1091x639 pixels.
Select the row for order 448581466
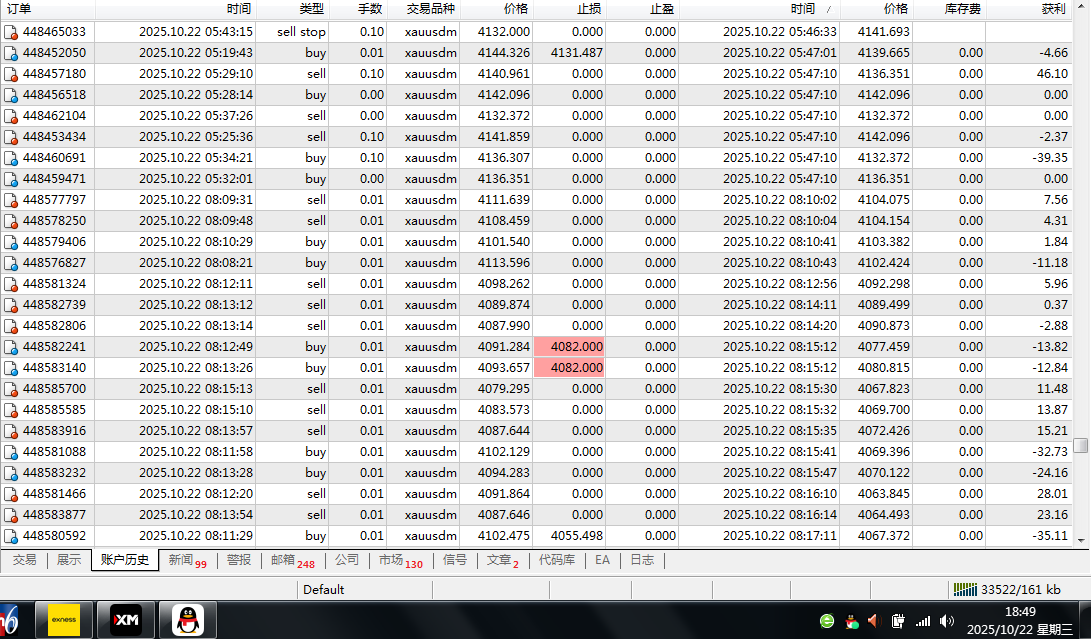[54, 494]
